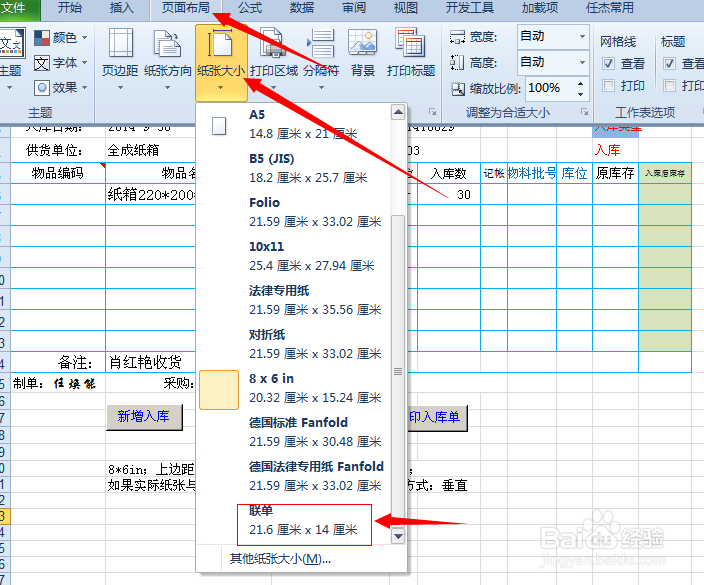The width and height of the screenshot is (704, 585).
Task: Select 法律专用纸 paper size
Action: coord(294,300)
